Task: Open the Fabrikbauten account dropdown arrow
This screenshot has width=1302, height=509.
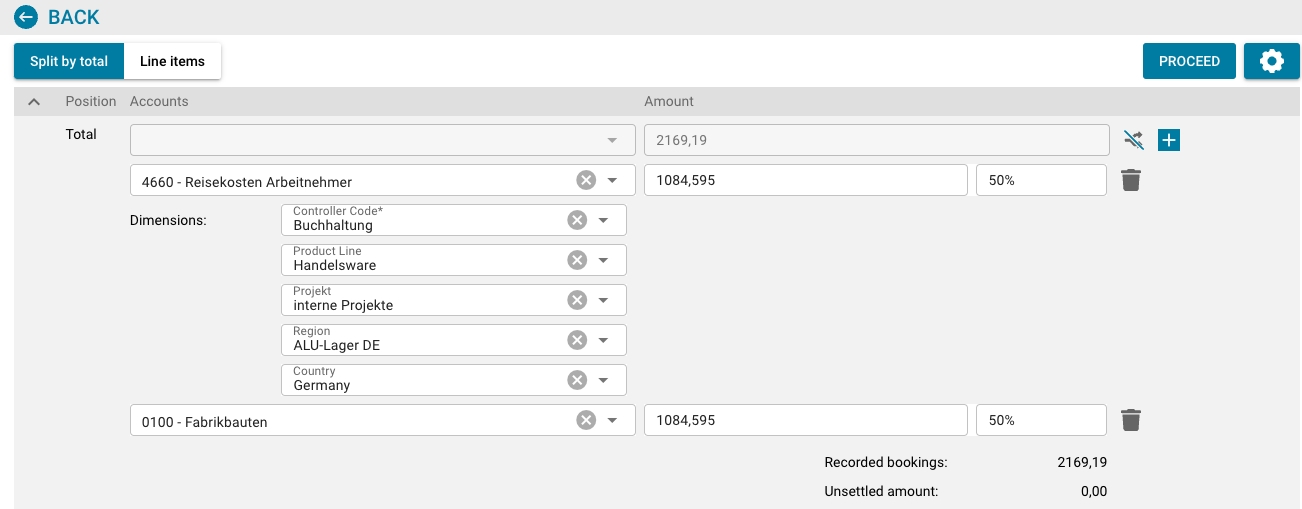Action: [x=613, y=420]
